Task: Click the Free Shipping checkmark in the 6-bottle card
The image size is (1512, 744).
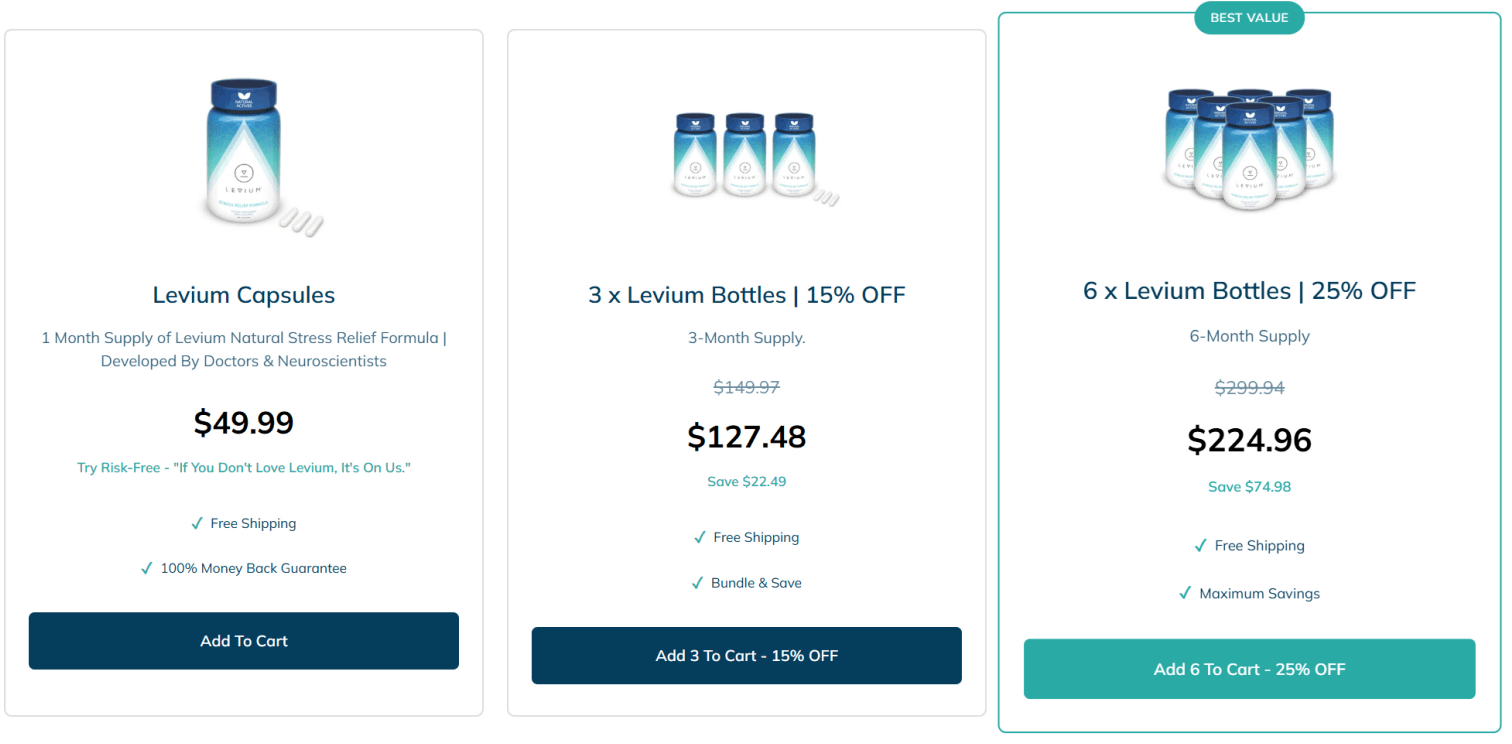Action: click(x=1200, y=545)
